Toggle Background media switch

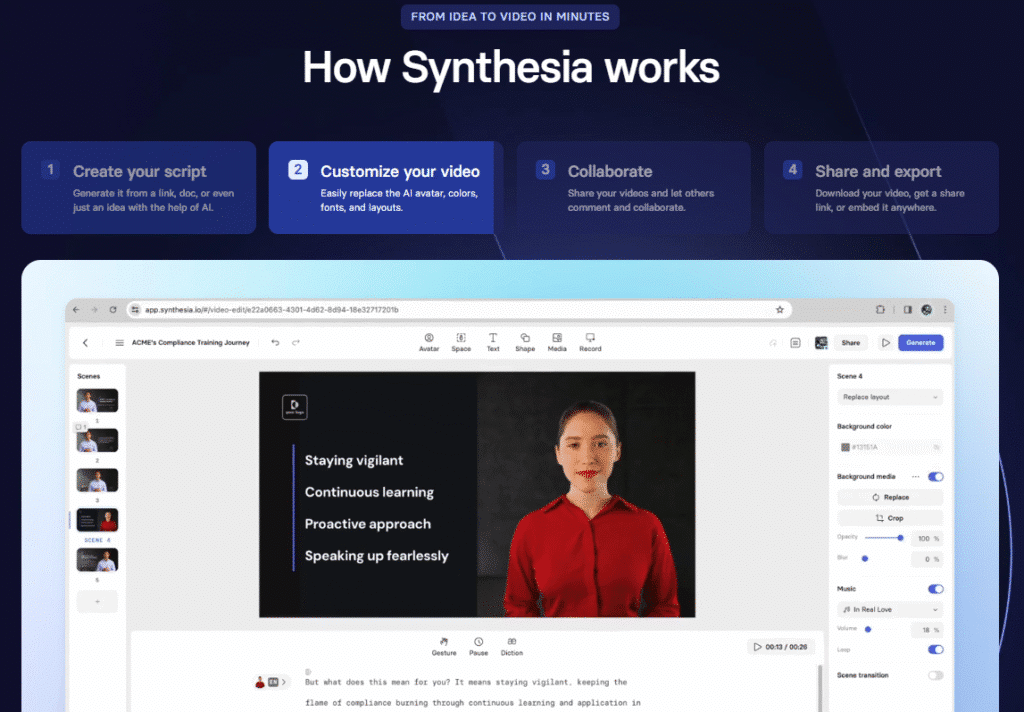(936, 477)
